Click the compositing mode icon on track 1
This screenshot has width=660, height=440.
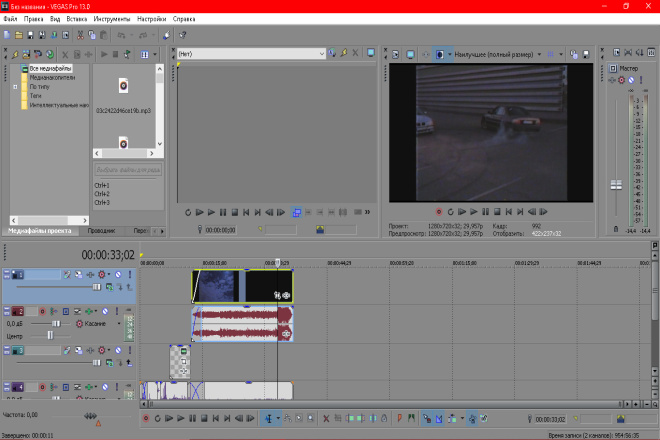point(109,287)
